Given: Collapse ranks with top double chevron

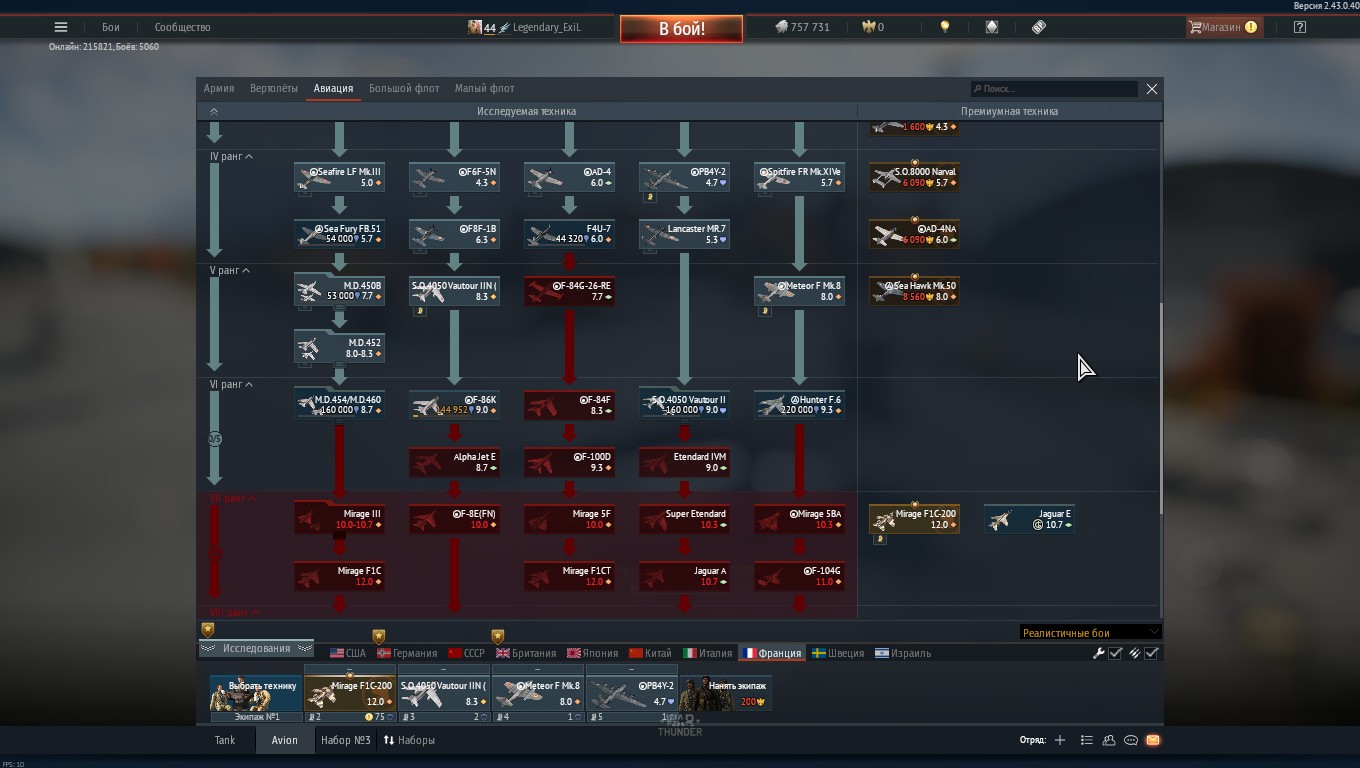Looking at the screenshot, I should 214,111.
